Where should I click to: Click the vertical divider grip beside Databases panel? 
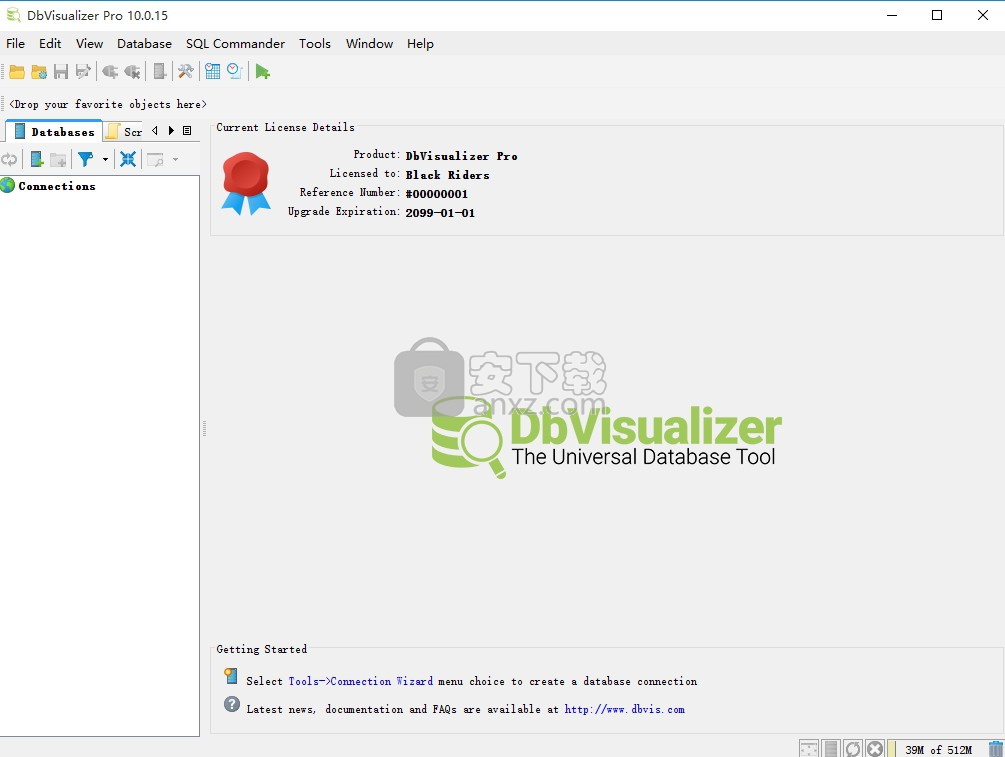[204, 428]
